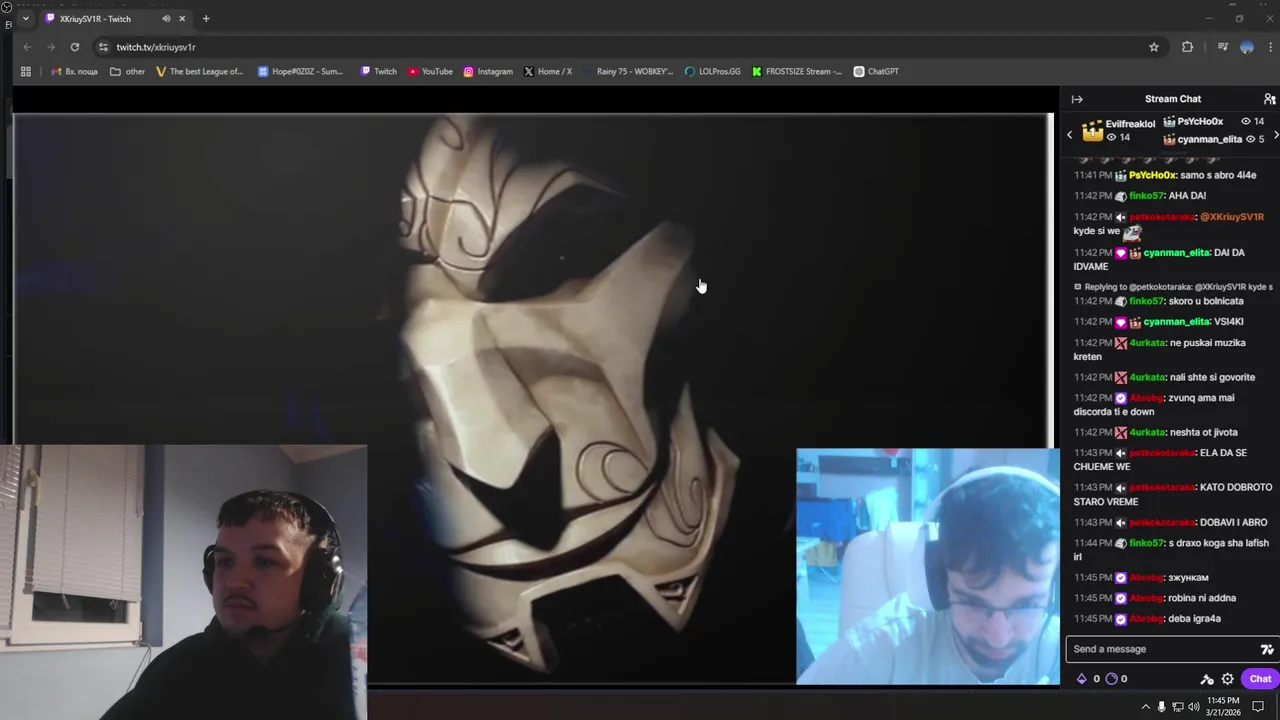The width and height of the screenshot is (1280, 720).
Task: Open the Instagram bookmark
Action: (x=488, y=71)
